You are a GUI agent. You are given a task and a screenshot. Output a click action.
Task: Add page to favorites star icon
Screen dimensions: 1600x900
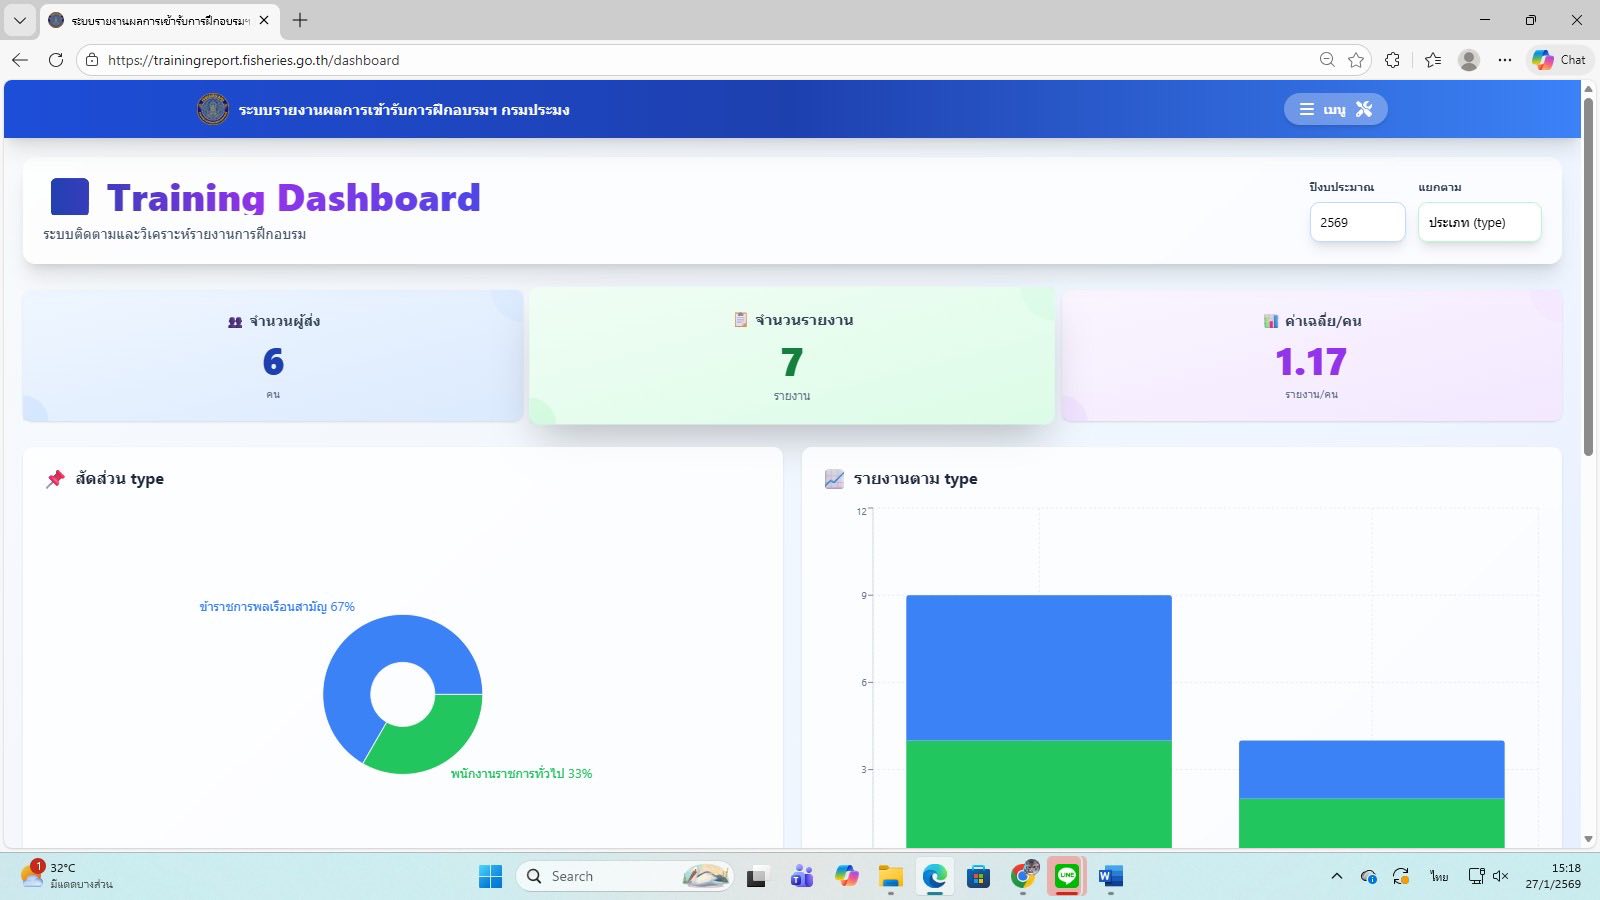click(1356, 60)
